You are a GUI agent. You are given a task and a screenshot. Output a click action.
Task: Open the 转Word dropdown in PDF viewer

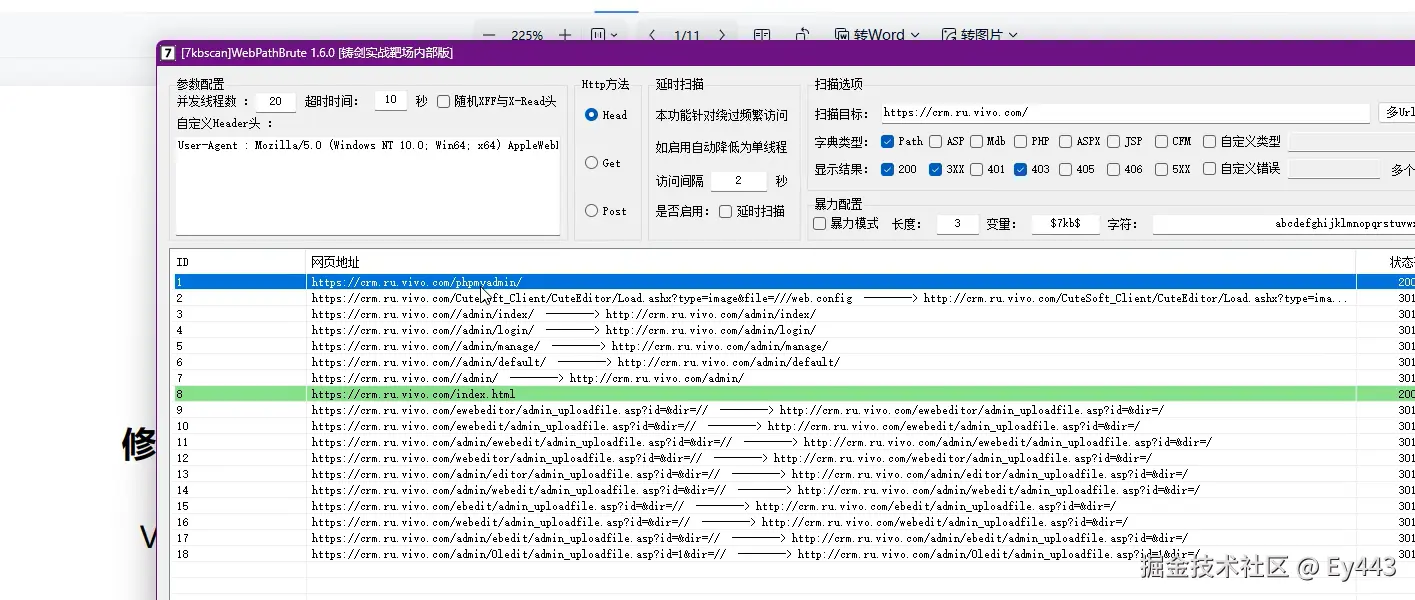tap(877, 35)
